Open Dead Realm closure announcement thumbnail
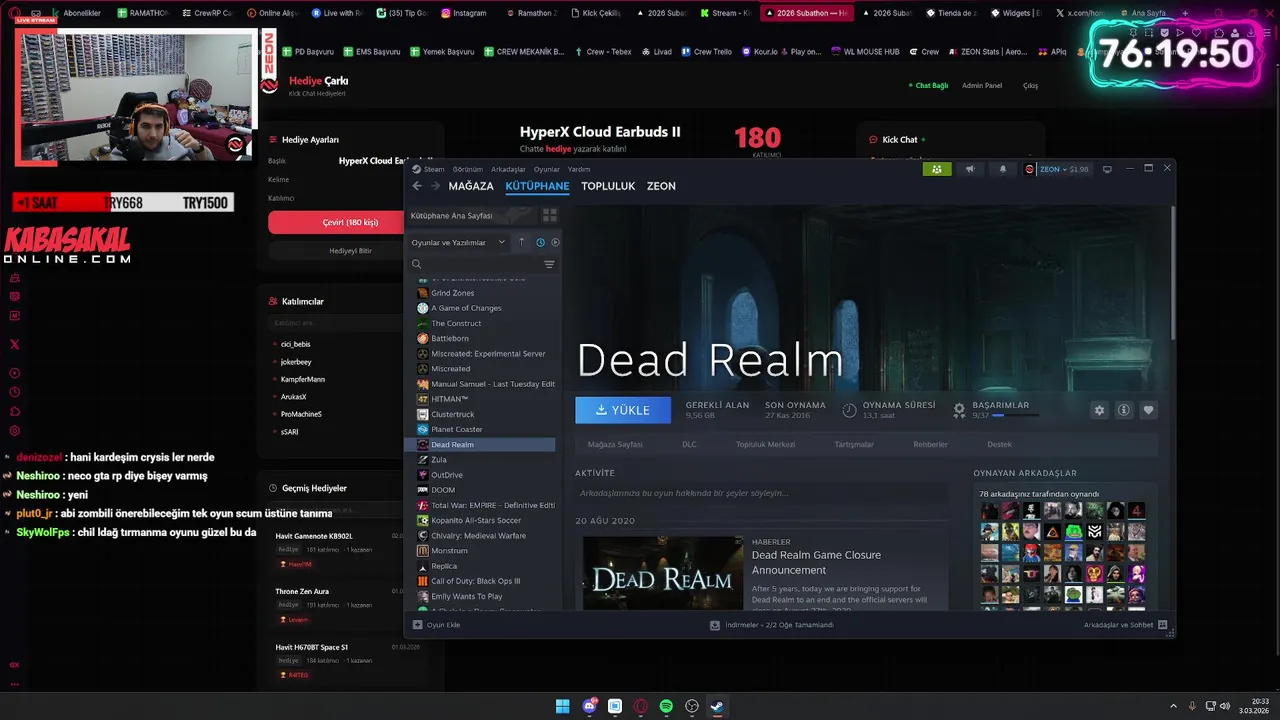This screenshot has height=720, width=1280. pyautogui.click(x=663, y=573)
